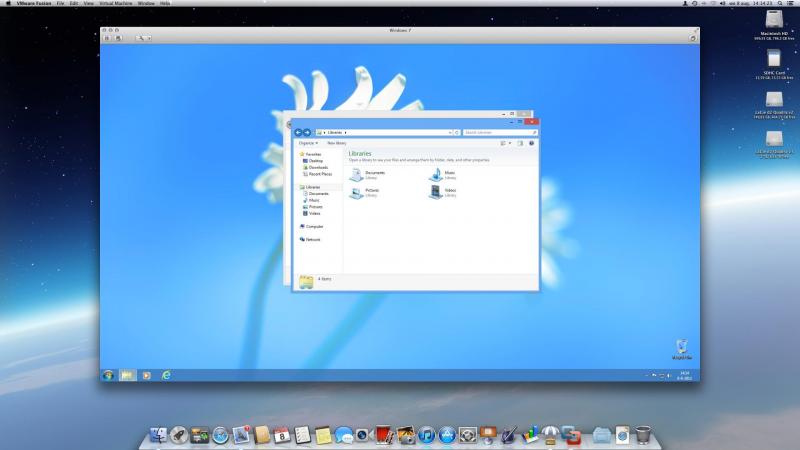This screenshot has width=800, height=450.
Task: Click the VM settings wrench toolbar button
Action: click(143, 38)
